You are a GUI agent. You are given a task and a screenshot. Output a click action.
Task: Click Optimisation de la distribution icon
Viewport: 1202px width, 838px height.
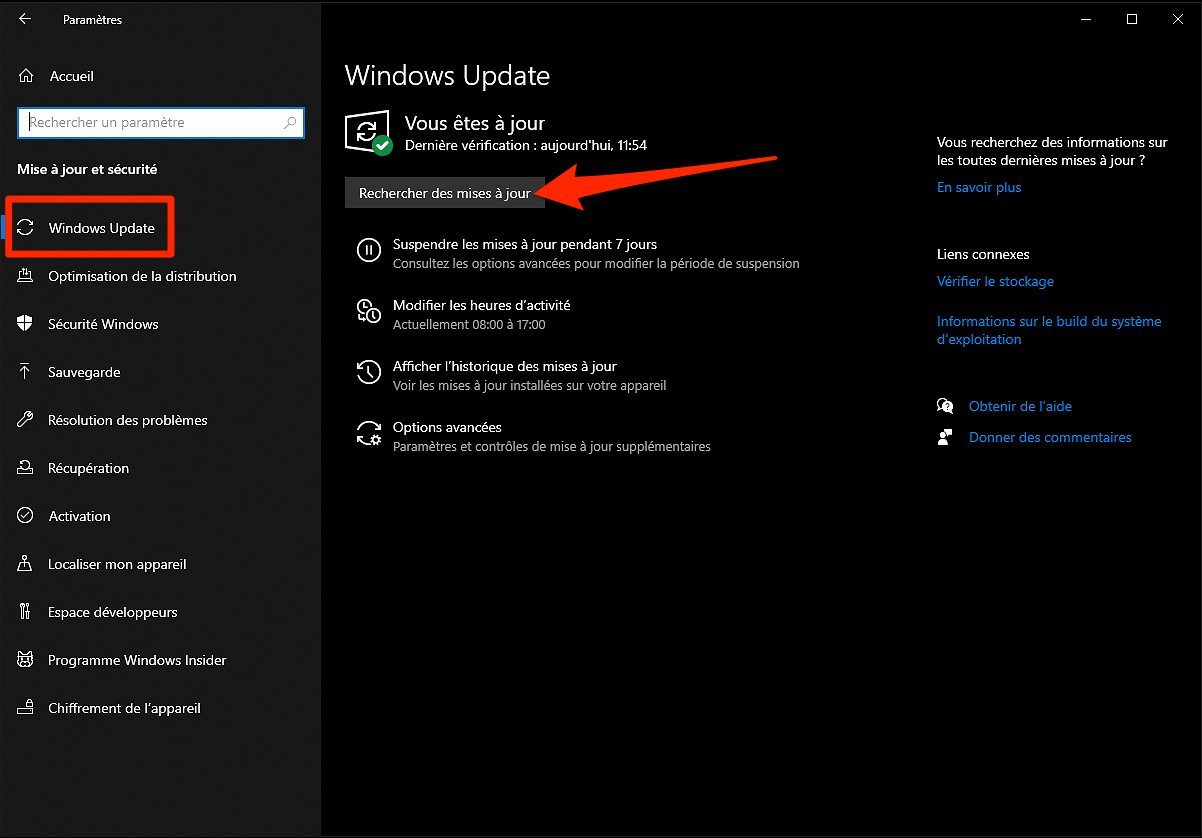point(26,276)
